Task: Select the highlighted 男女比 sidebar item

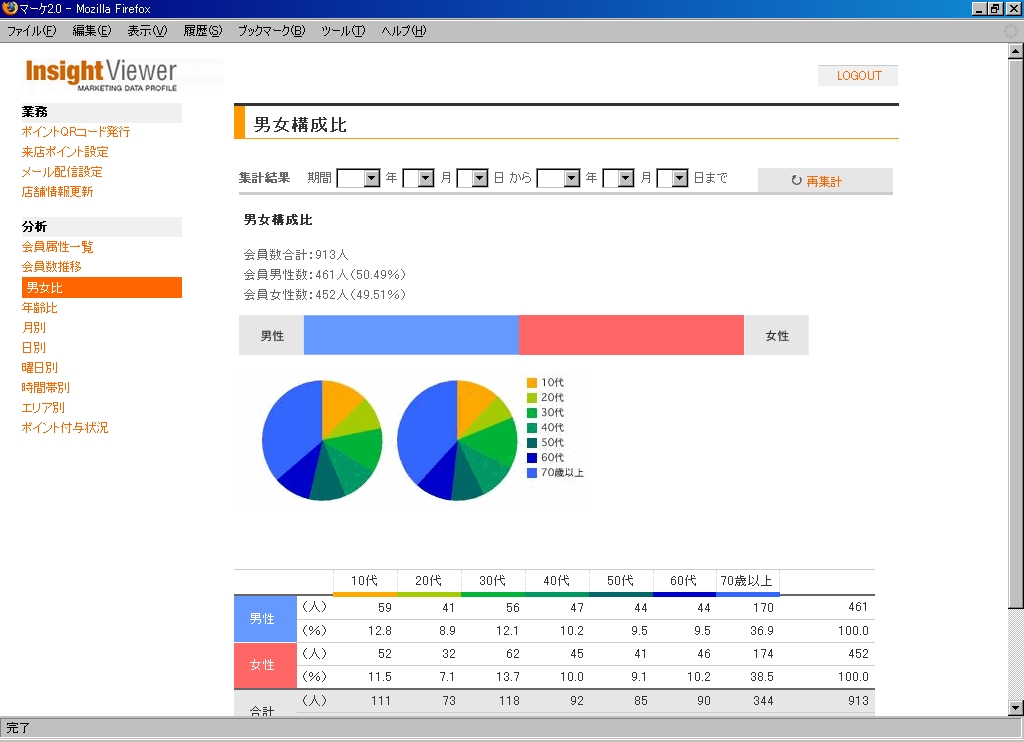Action: [102, 287]
